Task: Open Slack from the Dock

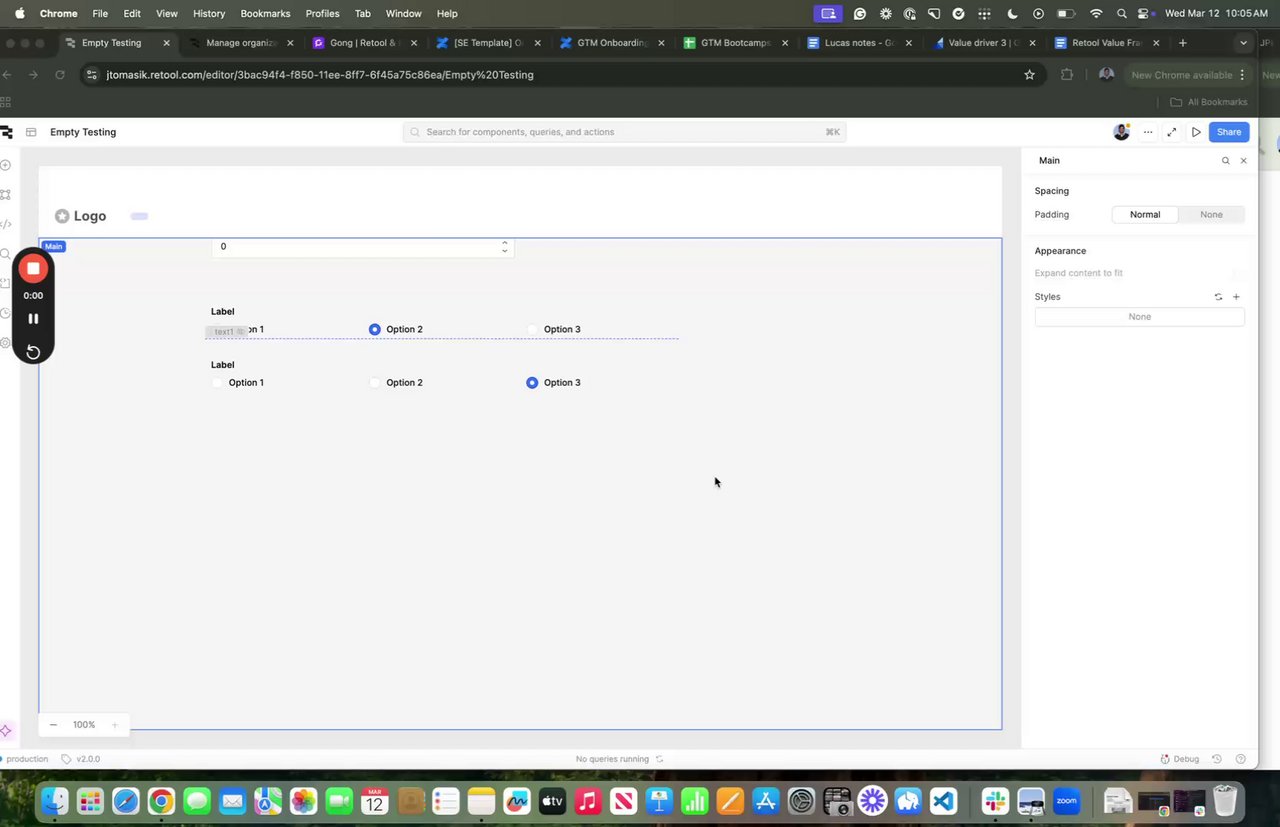Action: [x=995, y=801]
